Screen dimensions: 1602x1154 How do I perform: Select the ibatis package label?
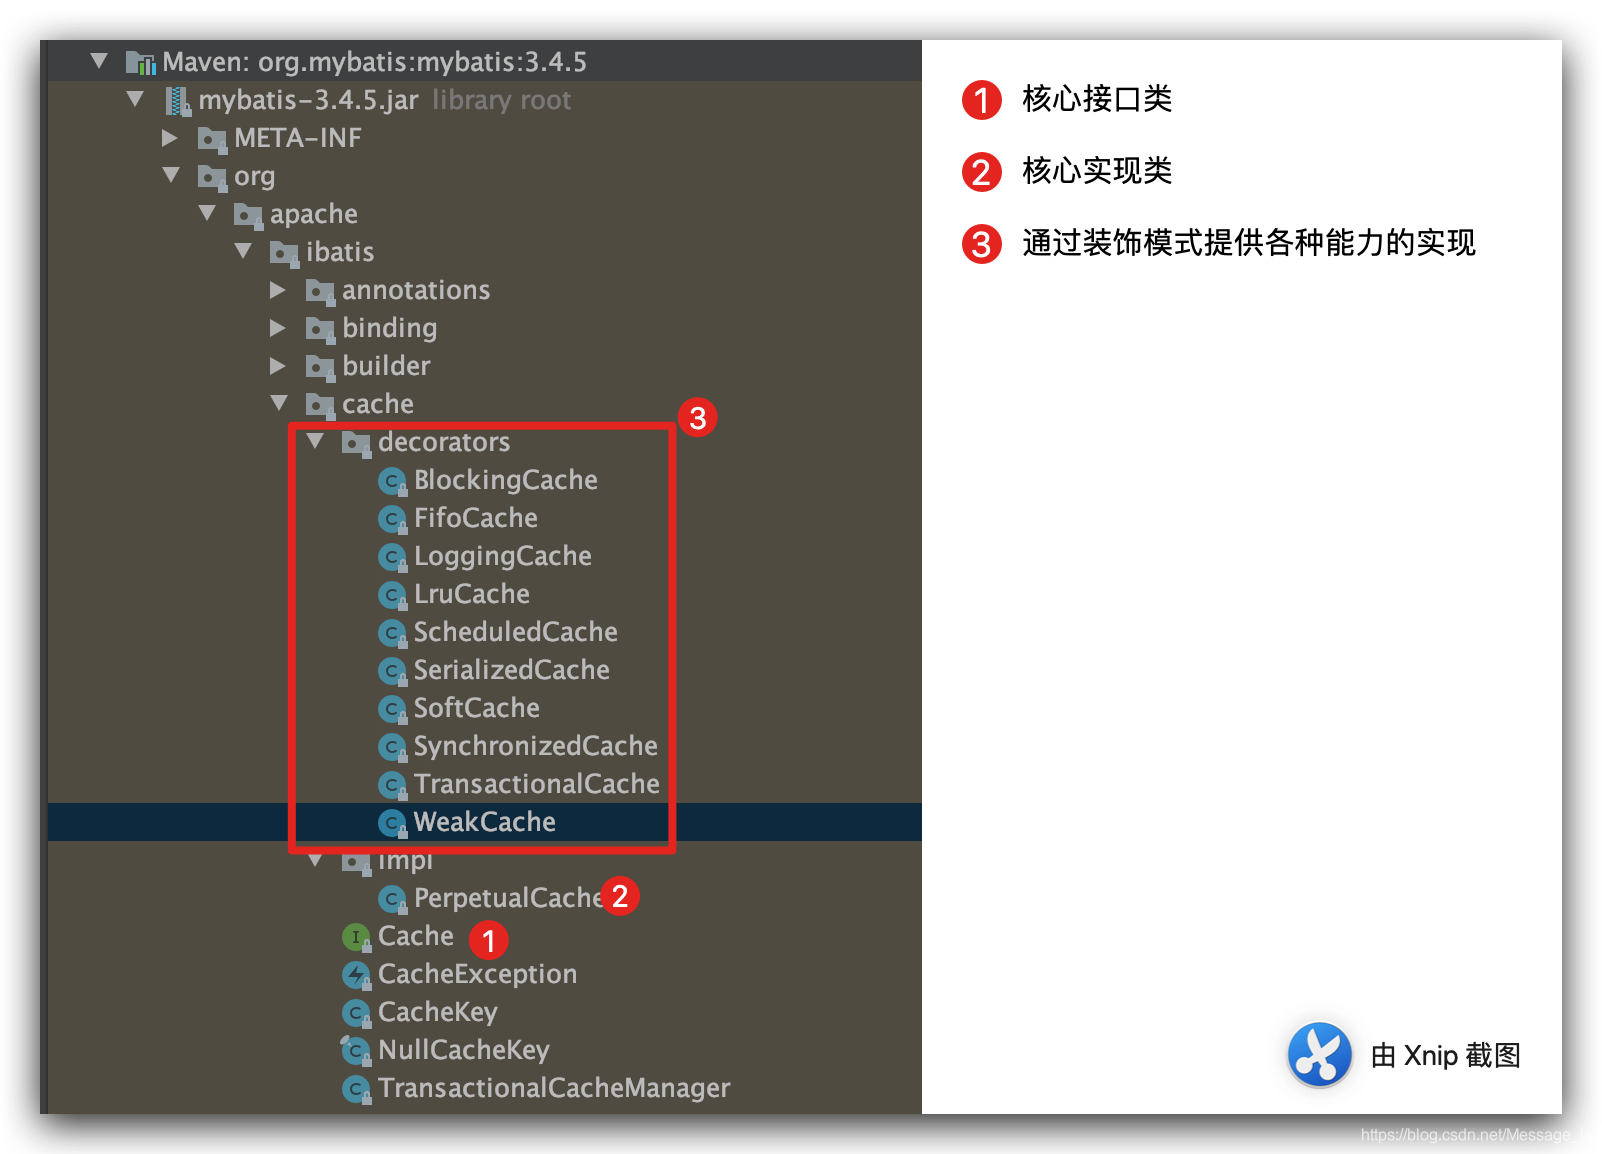(340, 252)
